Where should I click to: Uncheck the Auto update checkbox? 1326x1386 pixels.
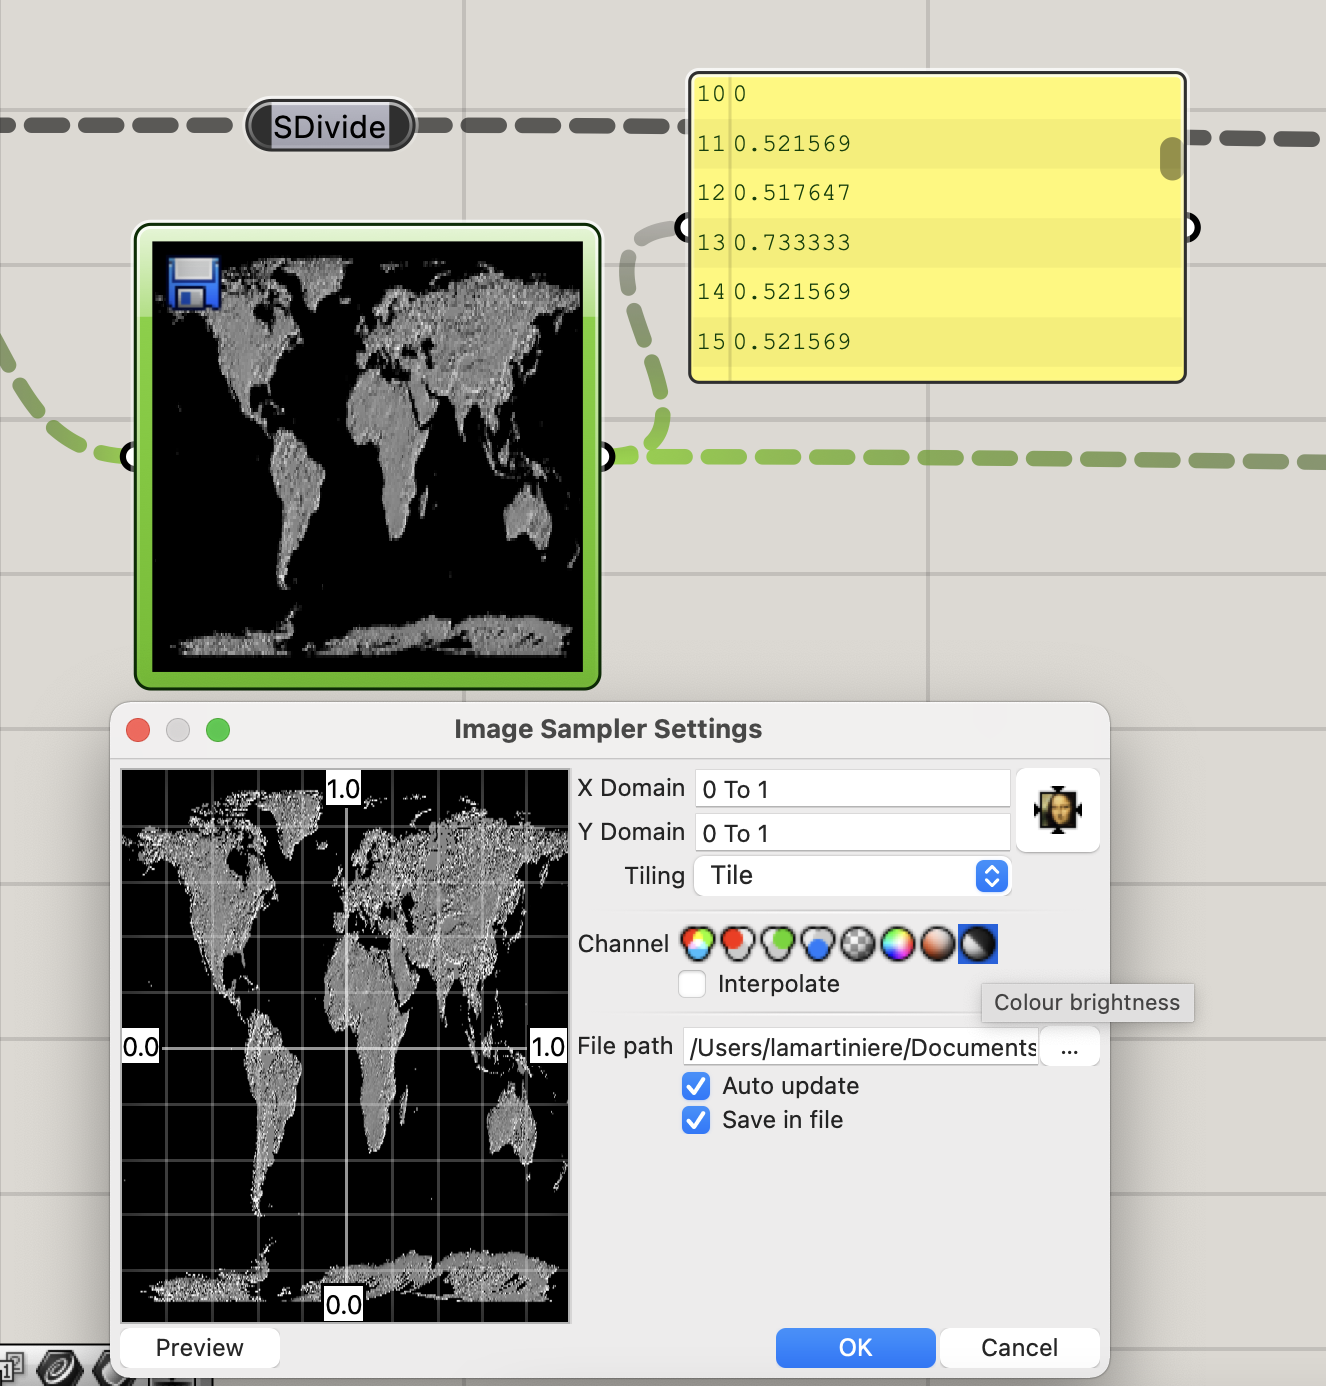pyautogui.click(x=696, y=1086)
